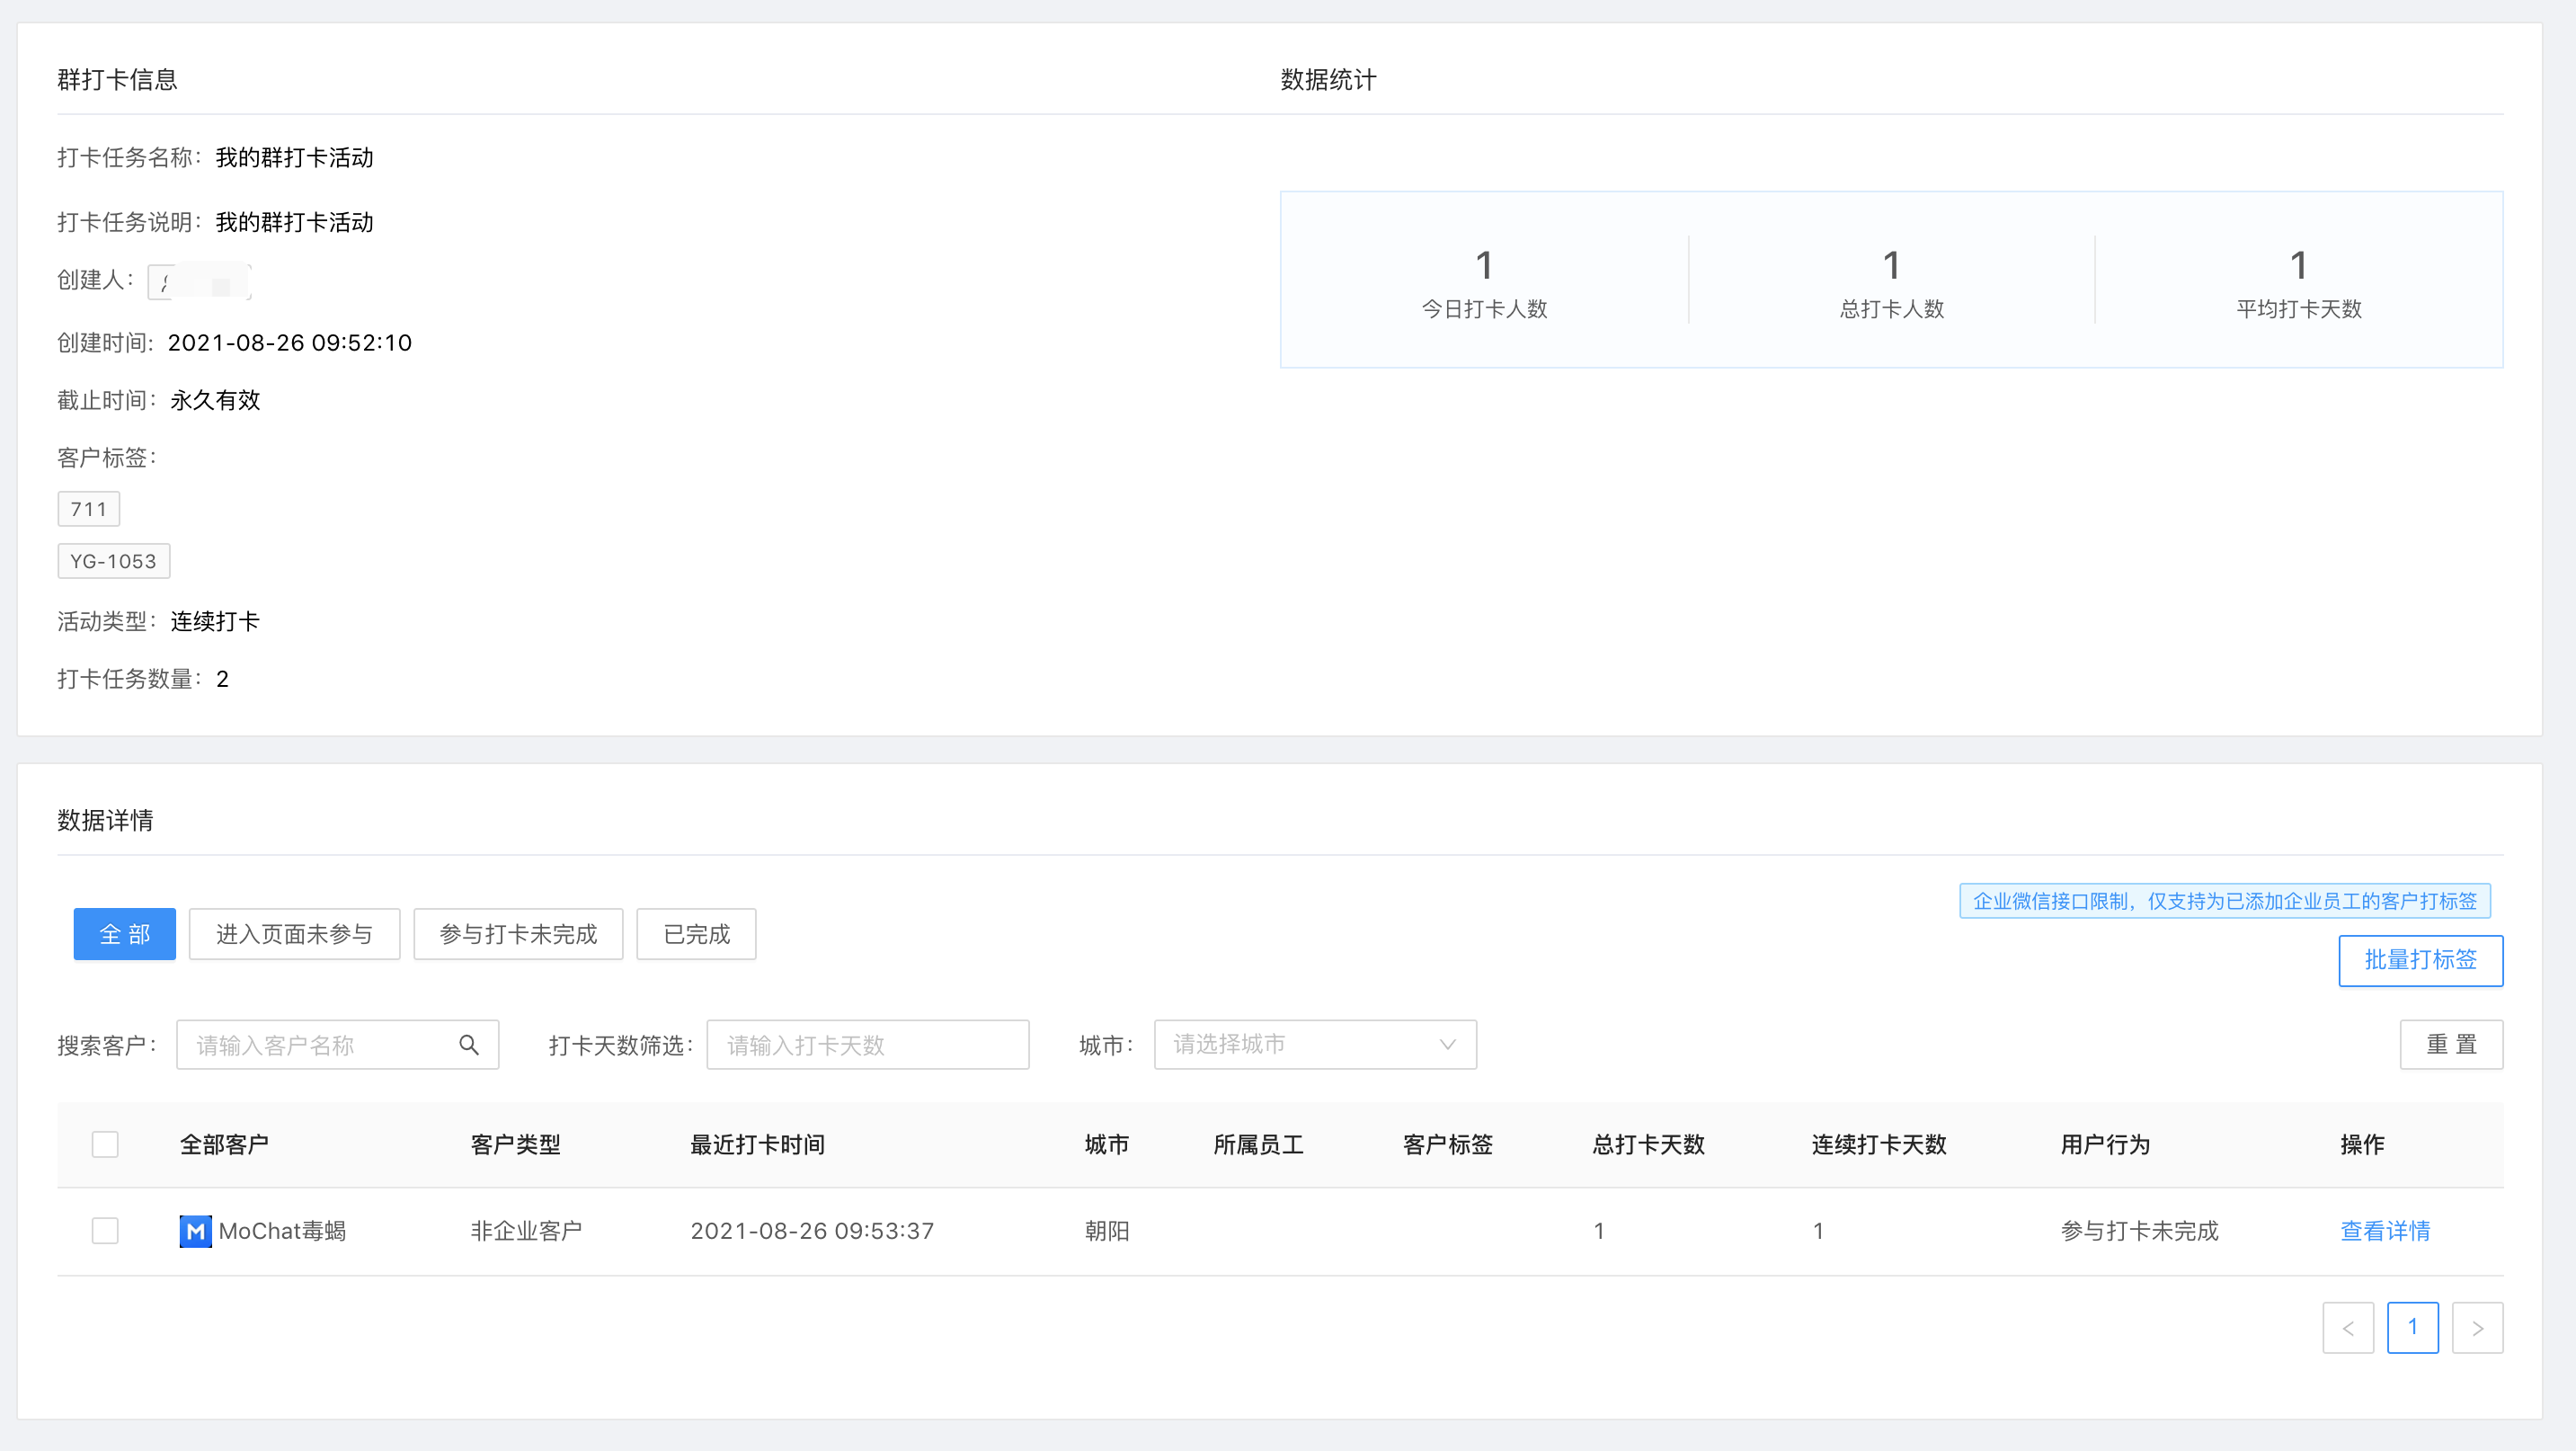
Task: Toggle the select-all checkbox in table header
Action: (x=105, y=1144)
